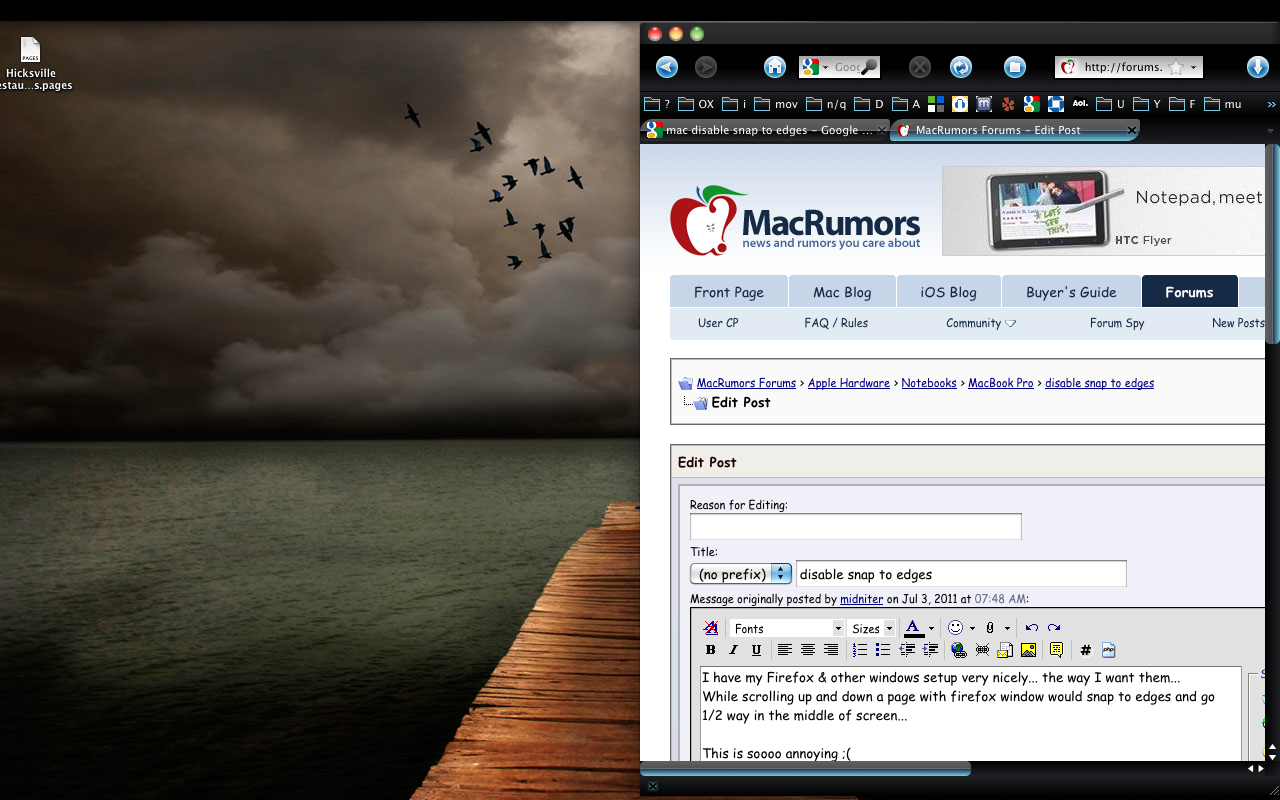Insert unordered bullet list
This screenshot has height=800, width=1280.
pyautogui.click(x=883, y=650)
